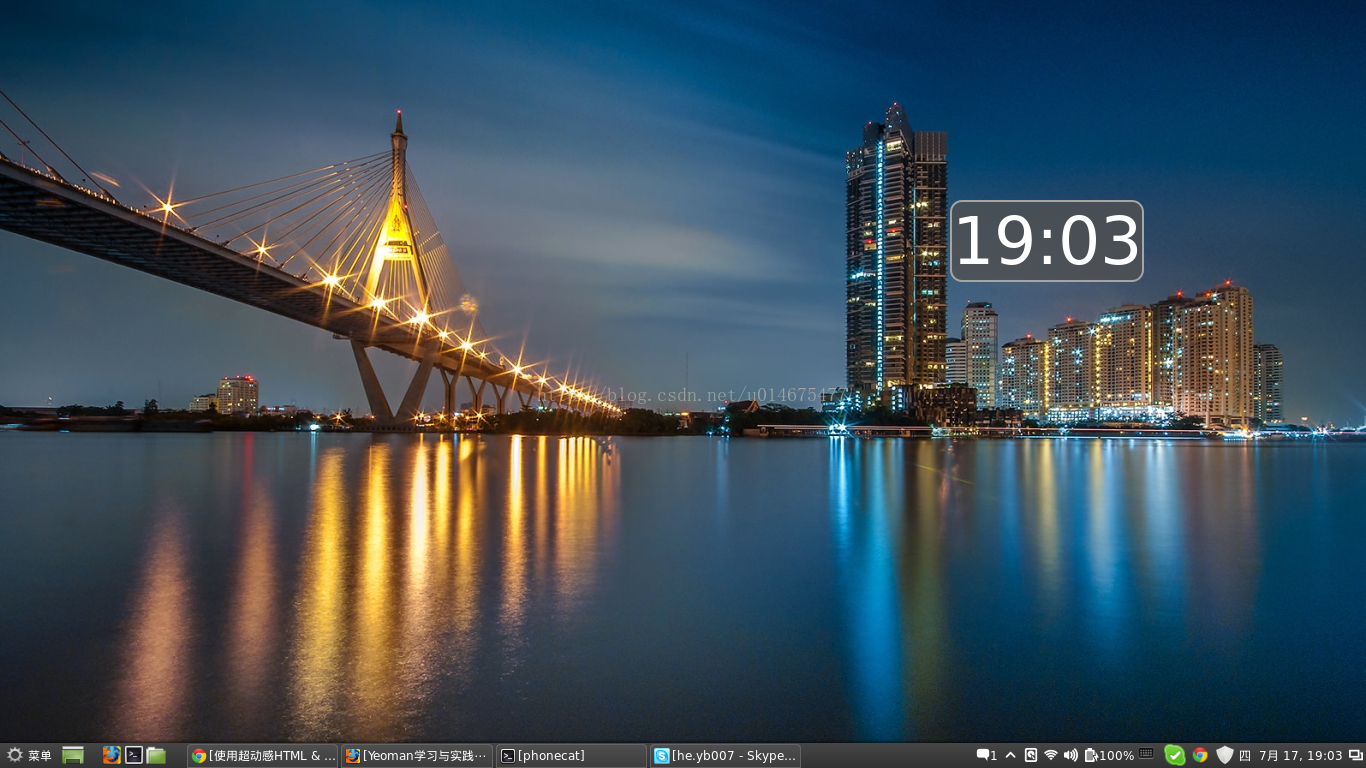The width and height of the screenshot is (1366, 768).
Task: Click the keyboard layout tray icon
Action: (x=1146, y=754)
